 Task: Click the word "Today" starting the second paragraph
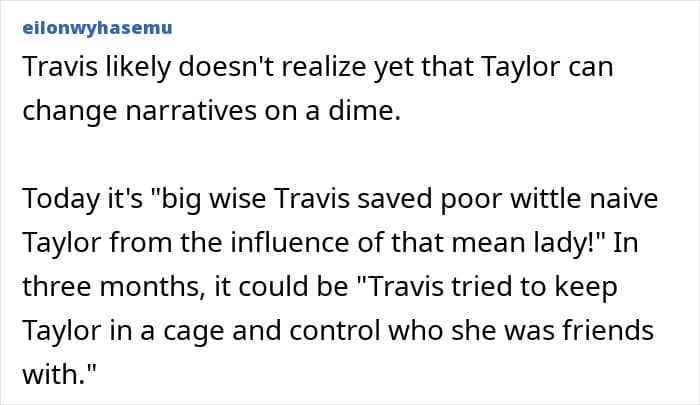(x=56, y=200)
